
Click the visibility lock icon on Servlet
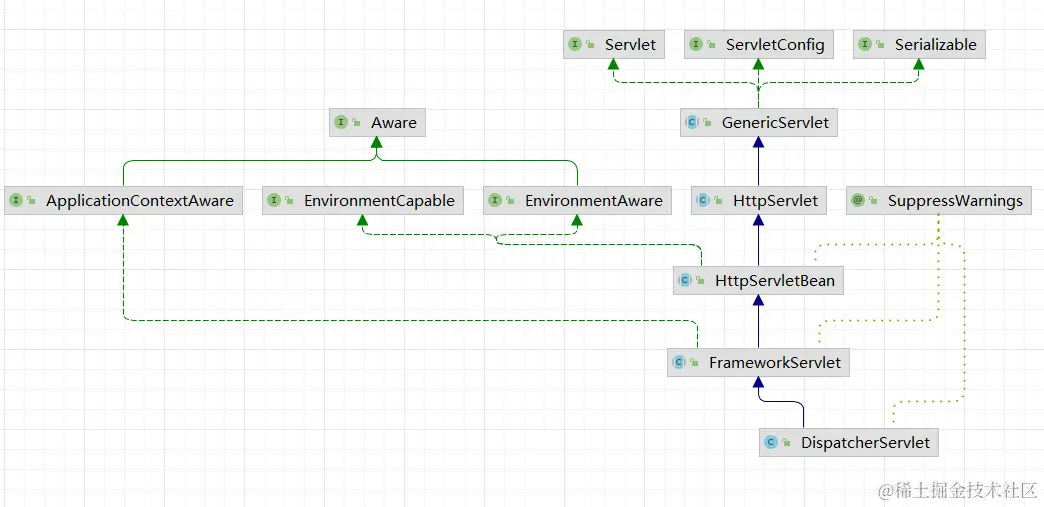(591, 45)
